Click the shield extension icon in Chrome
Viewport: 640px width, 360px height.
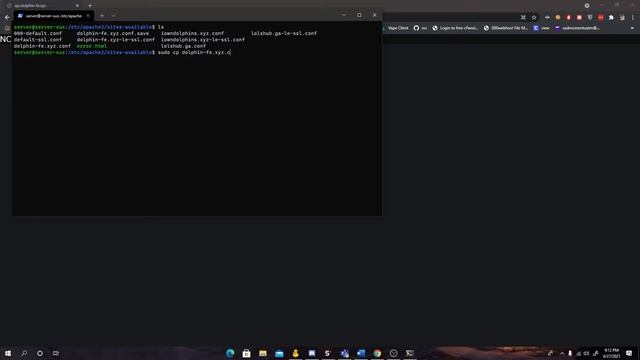590,18
